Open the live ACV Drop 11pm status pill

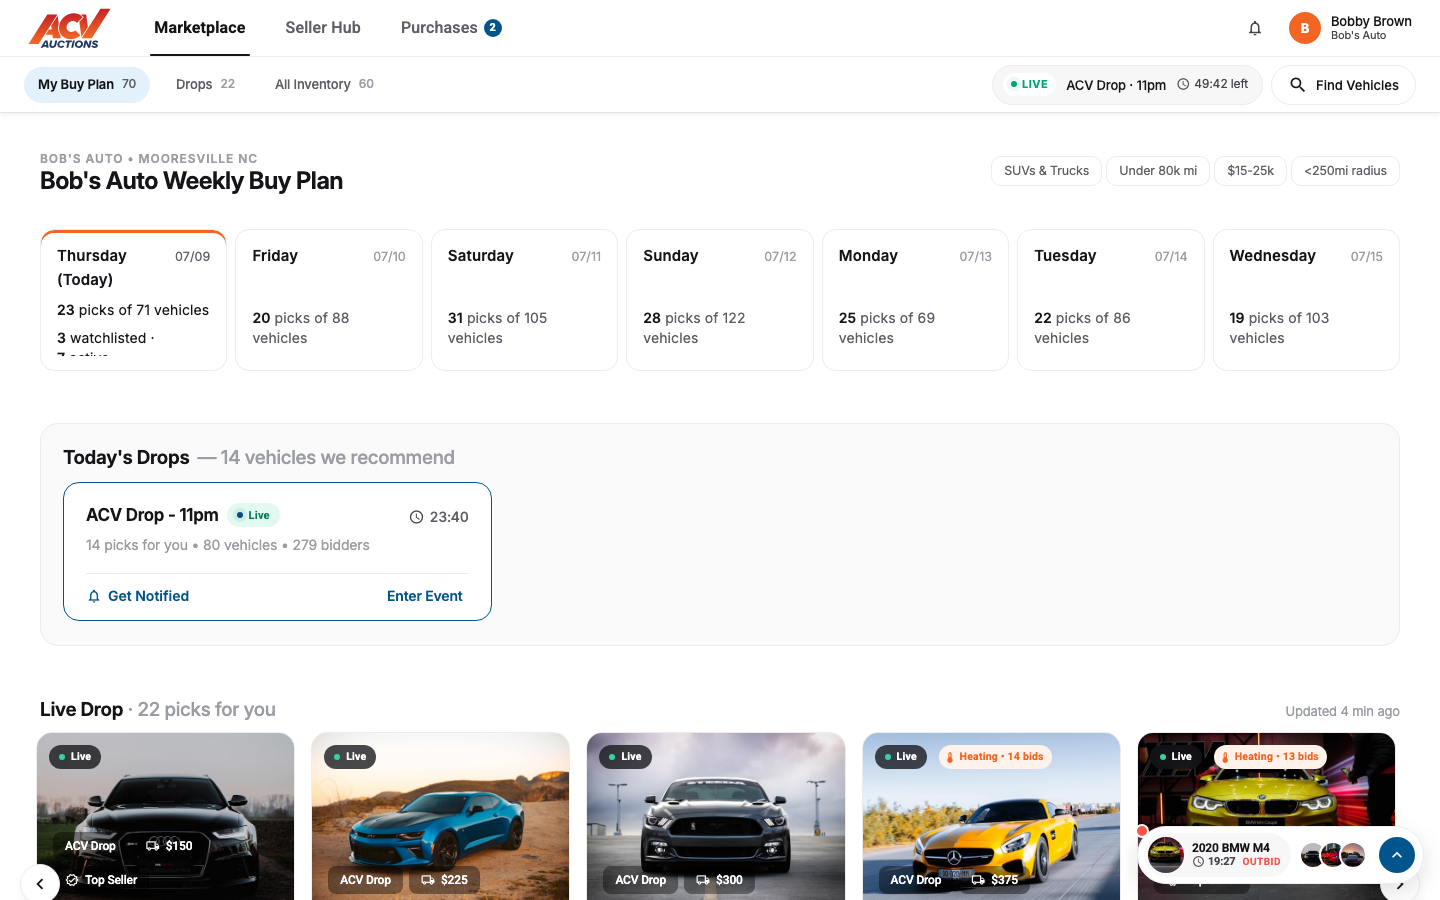click(x=1127, y=85)
